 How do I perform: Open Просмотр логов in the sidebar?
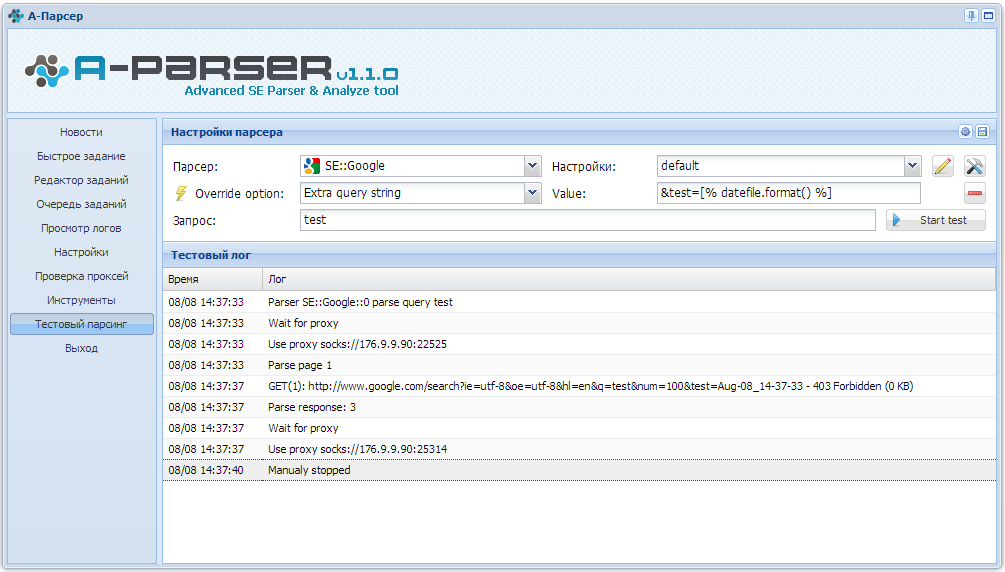tap(81, 228)
